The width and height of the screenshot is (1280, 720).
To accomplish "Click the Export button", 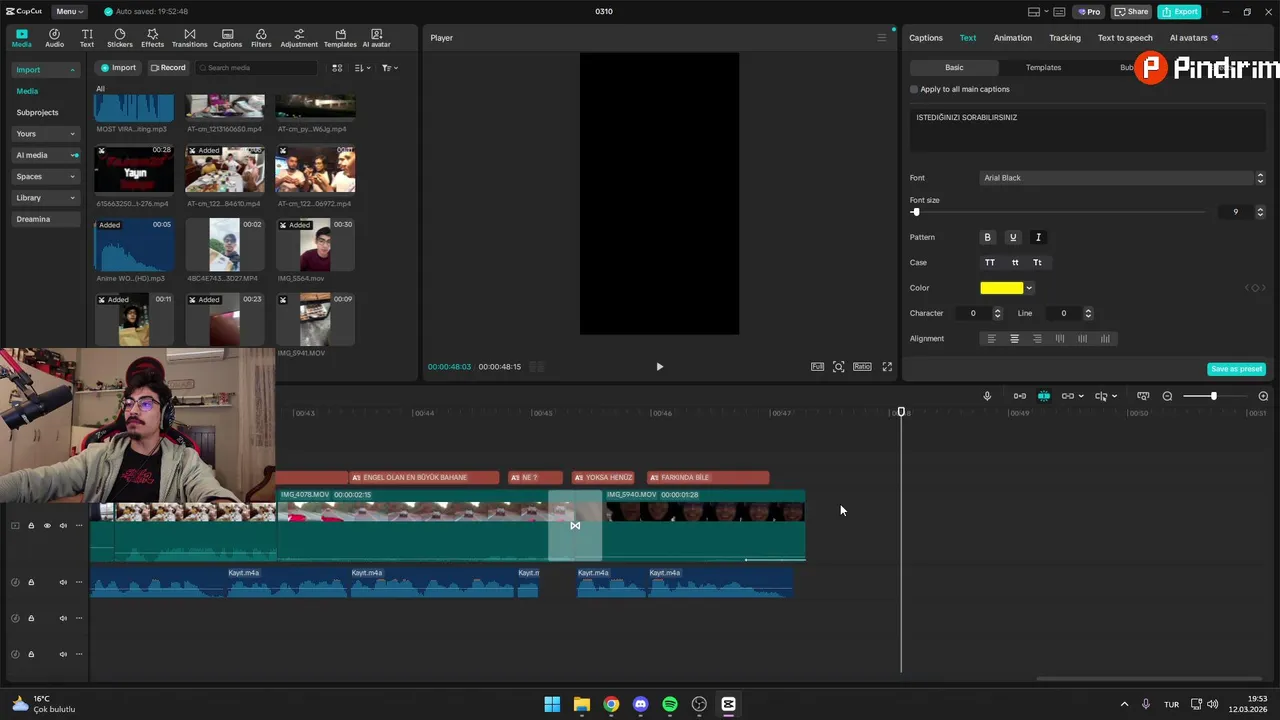I will (1179, 12).
